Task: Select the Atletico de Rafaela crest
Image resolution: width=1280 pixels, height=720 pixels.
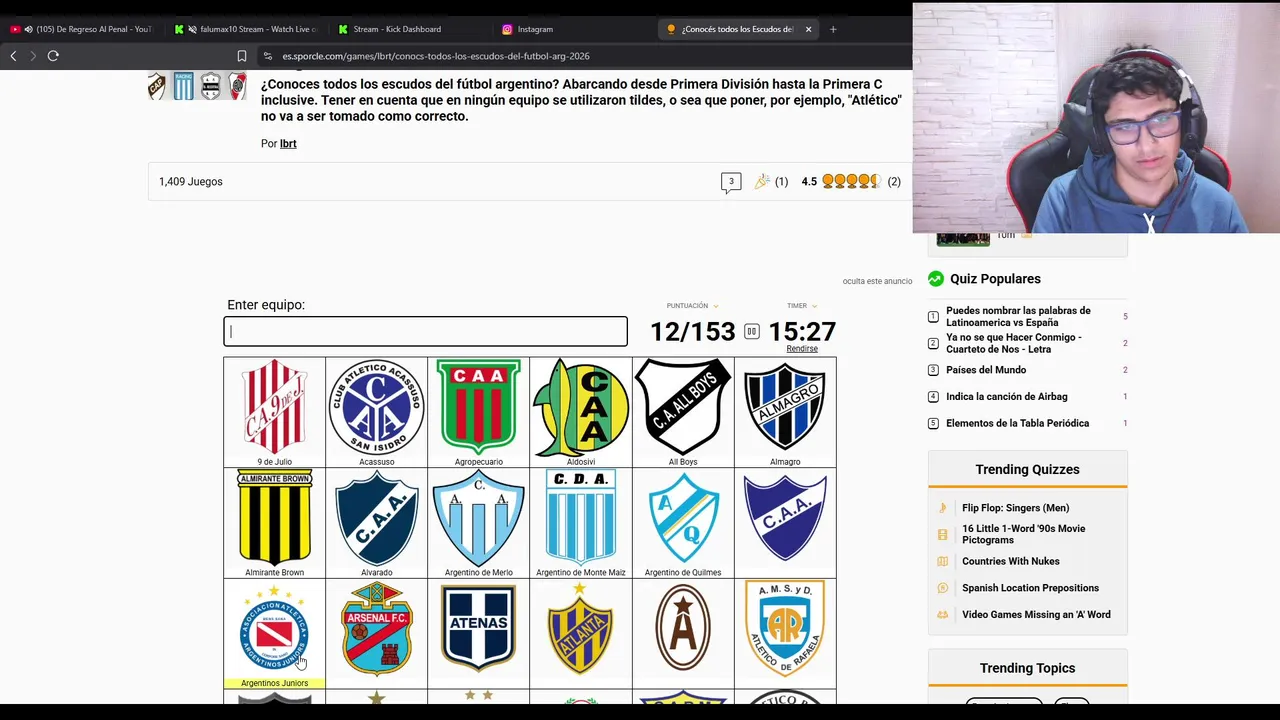Action: [785, 630]
